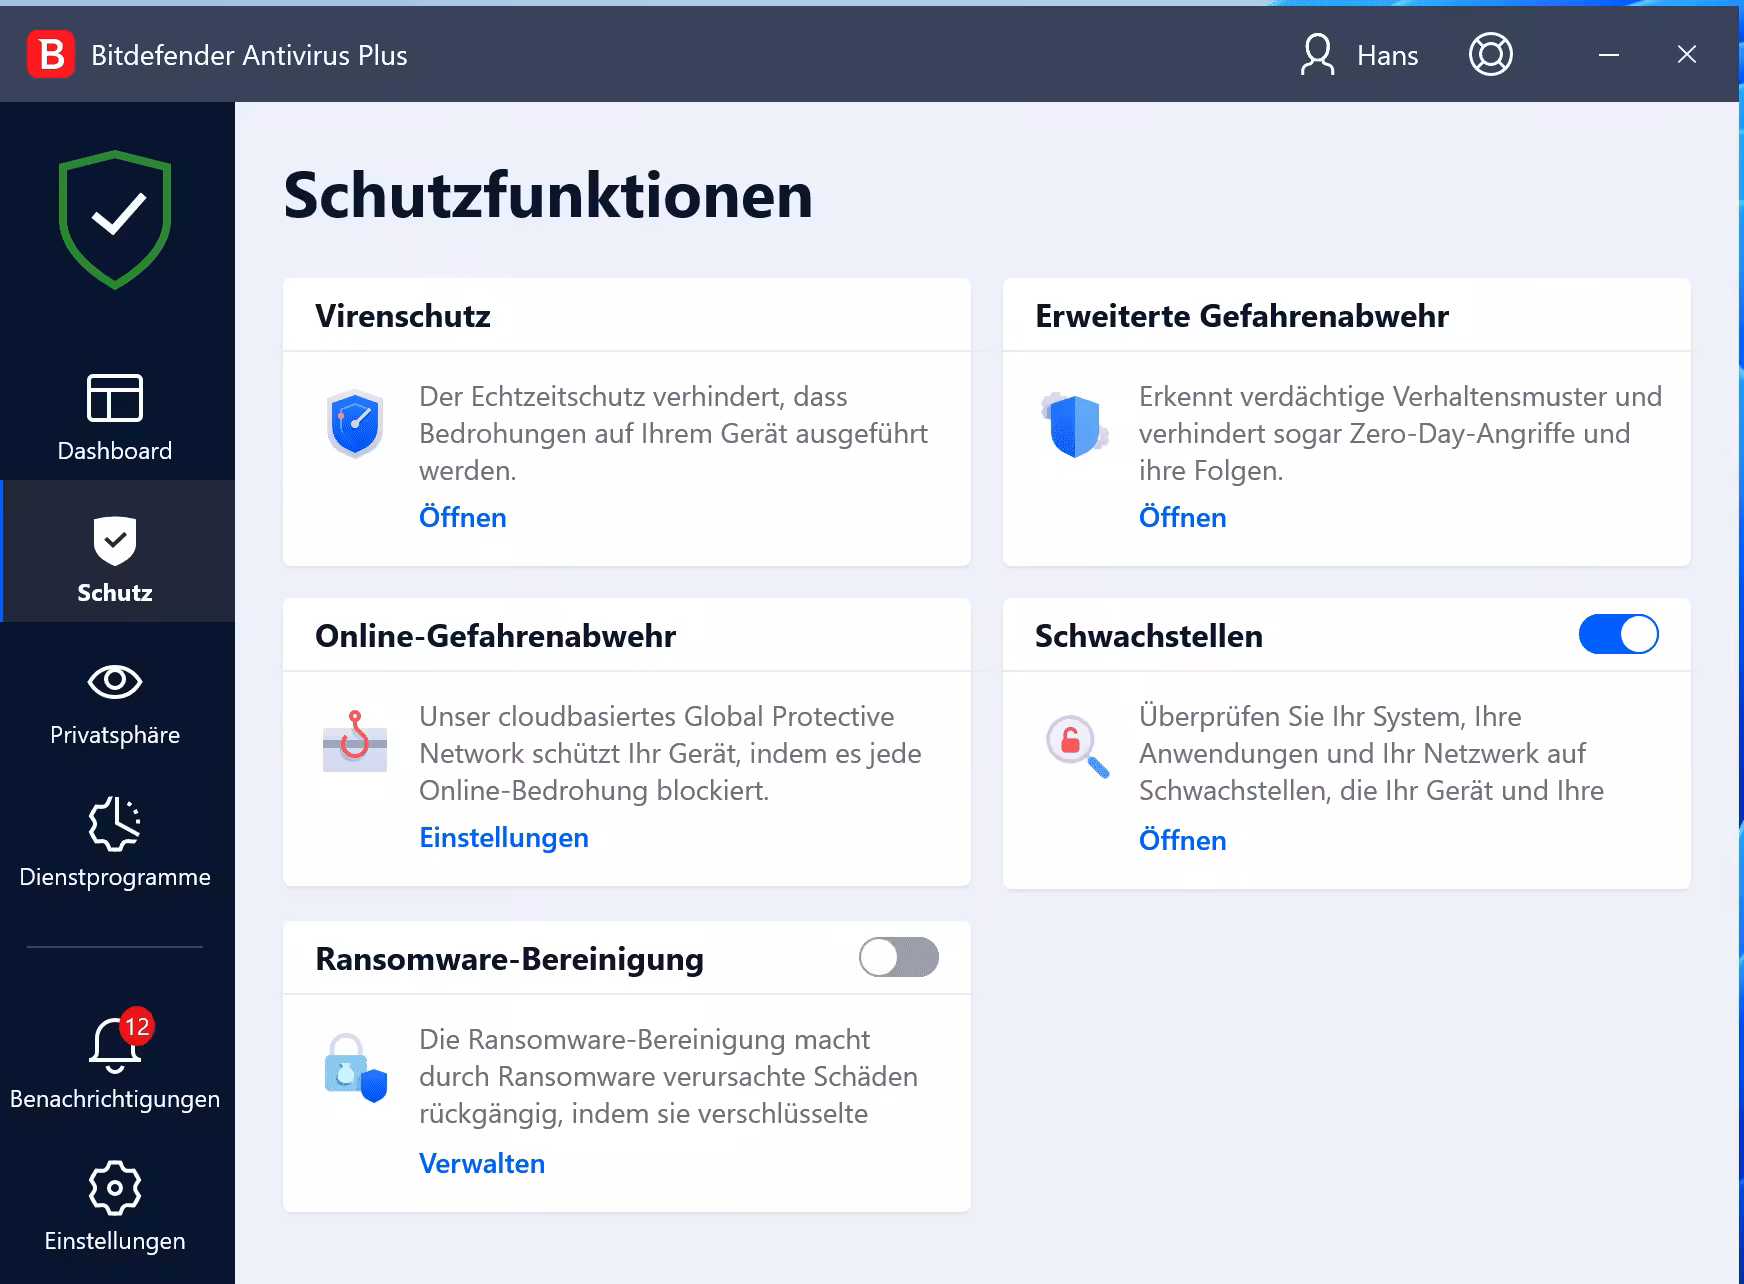Open Einstellungen via the gear icon

(114, 1188)
